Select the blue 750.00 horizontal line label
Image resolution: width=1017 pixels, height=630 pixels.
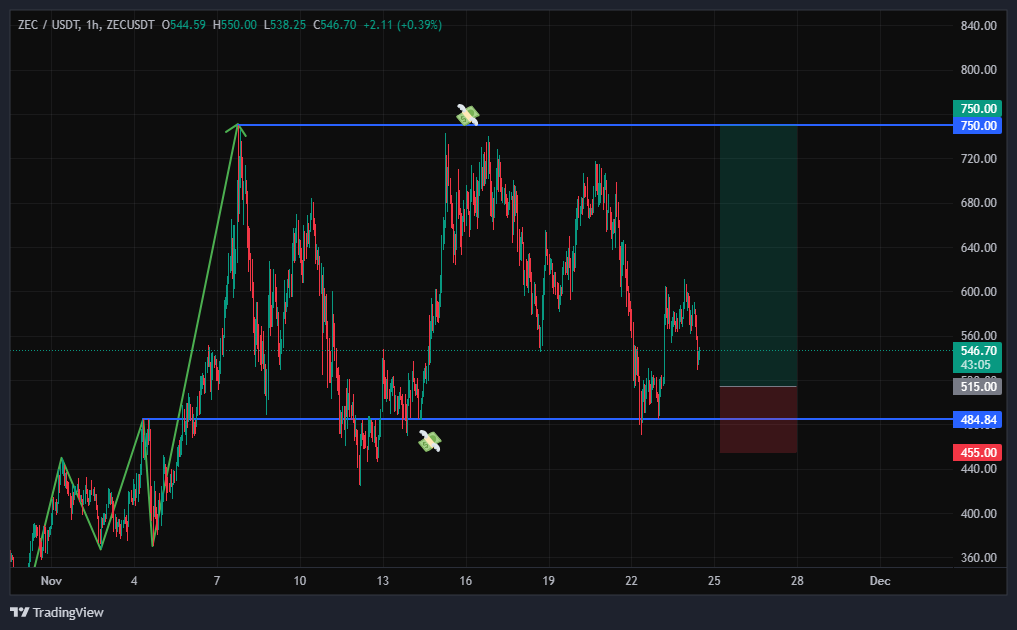978,125
